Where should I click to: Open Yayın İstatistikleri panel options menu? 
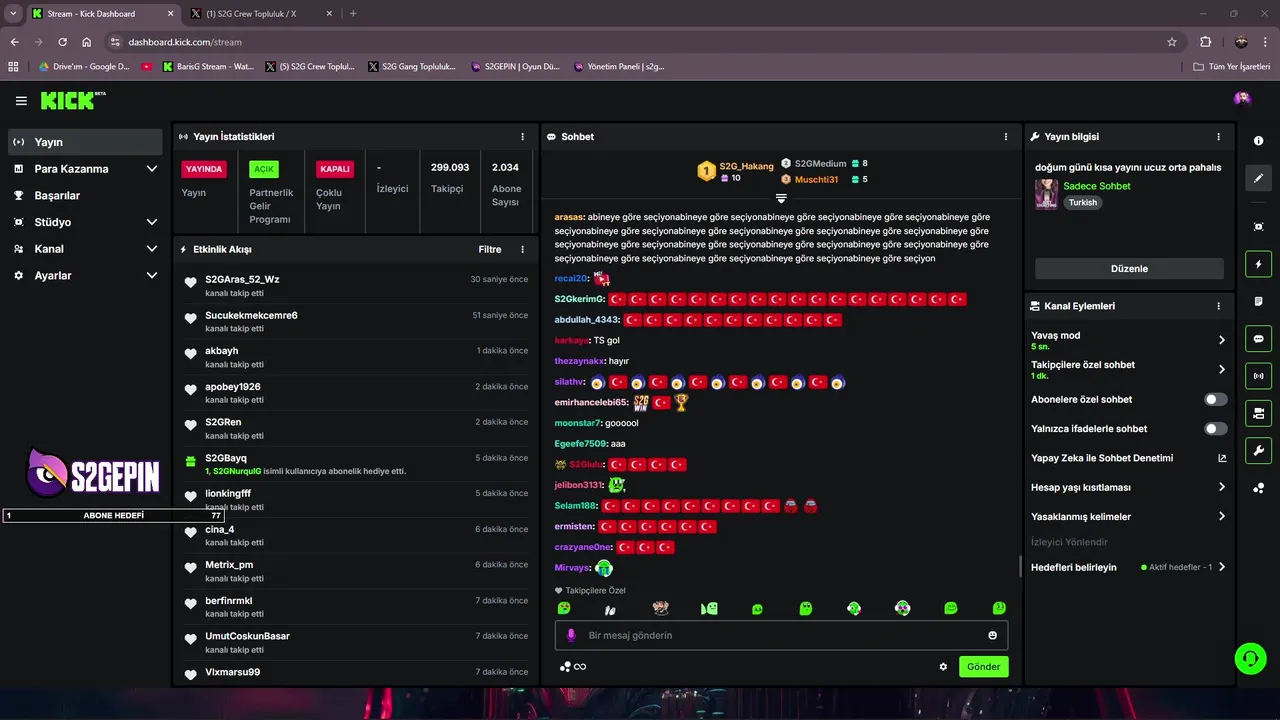coord(522,136)
